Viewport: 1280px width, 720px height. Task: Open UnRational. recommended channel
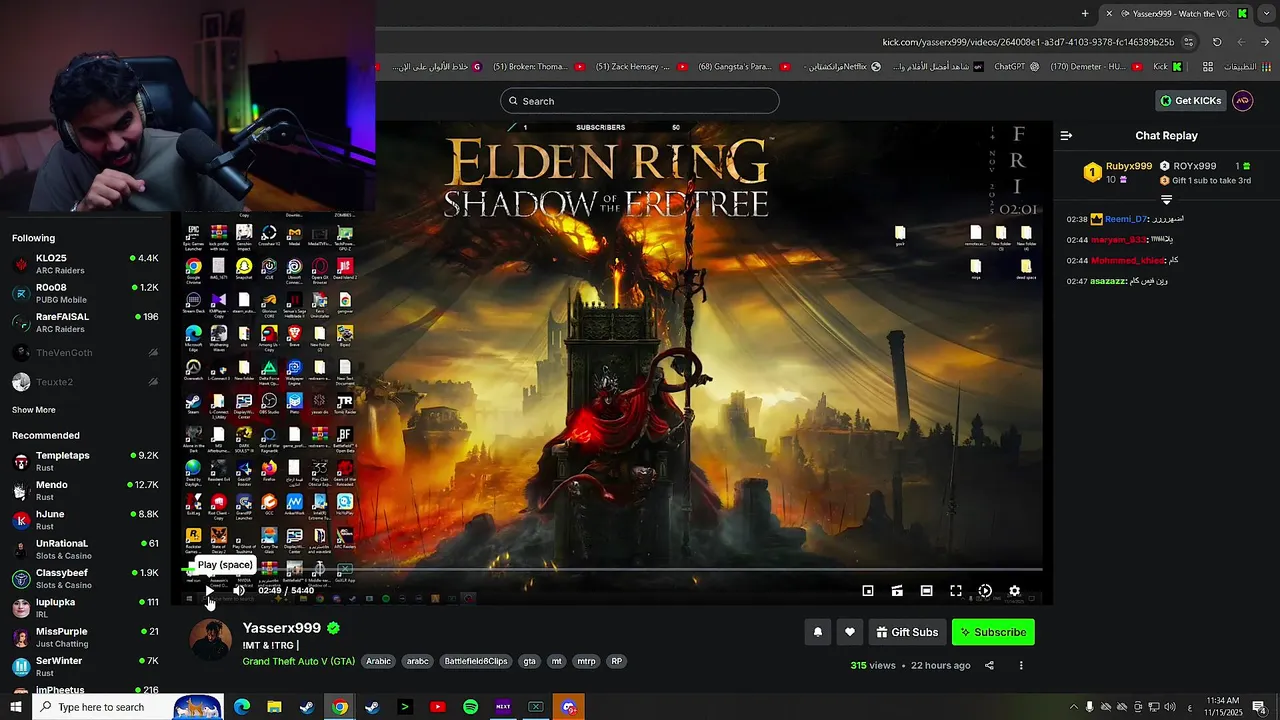(x=85, y=549)
